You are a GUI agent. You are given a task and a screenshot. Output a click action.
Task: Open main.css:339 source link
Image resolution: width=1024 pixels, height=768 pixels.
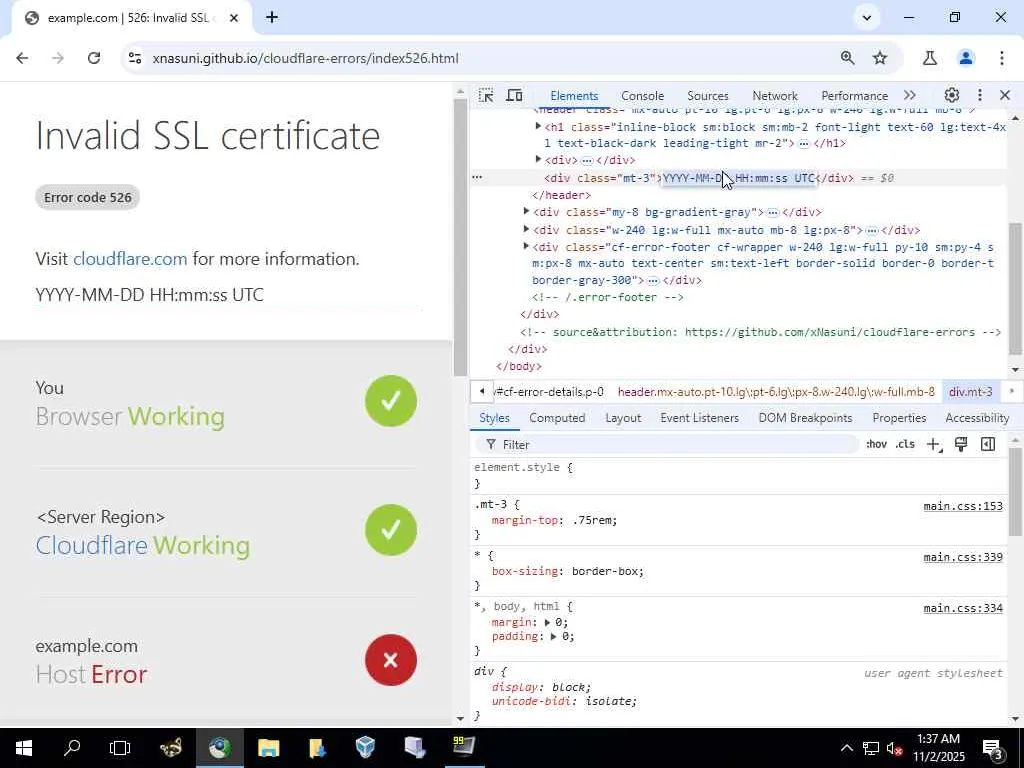click(963, 557)
